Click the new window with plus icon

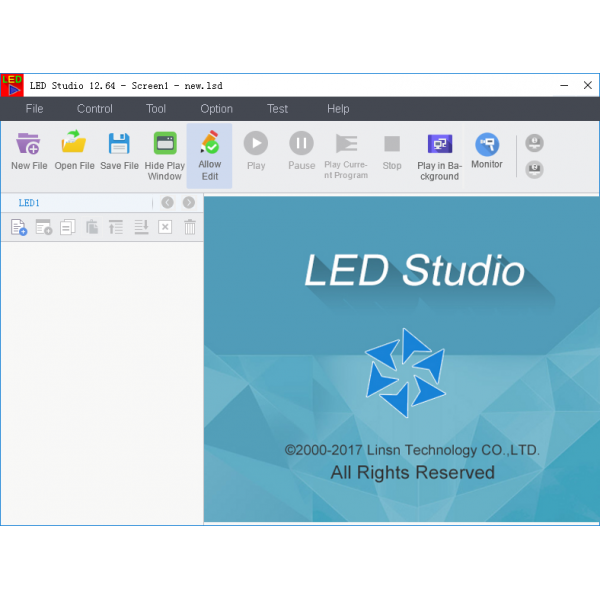click(x=44, y=227)
